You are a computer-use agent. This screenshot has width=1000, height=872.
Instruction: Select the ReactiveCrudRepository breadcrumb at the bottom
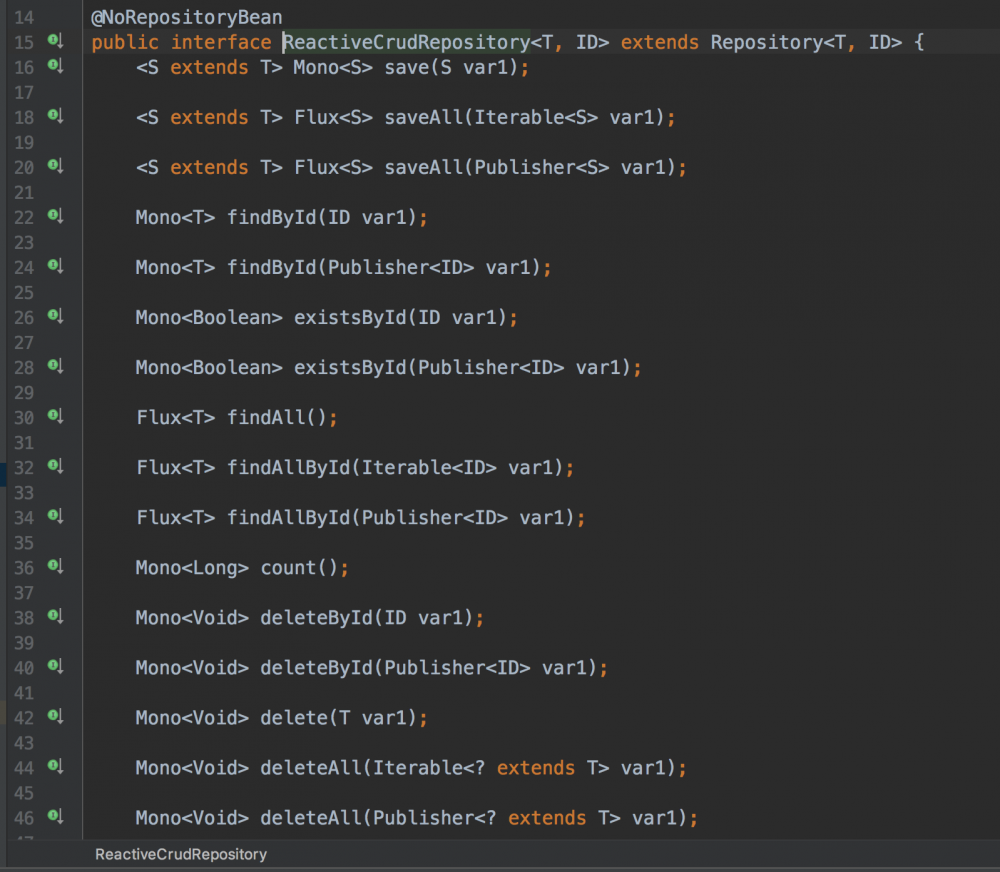pyautogui.click(x=180, y=855)
